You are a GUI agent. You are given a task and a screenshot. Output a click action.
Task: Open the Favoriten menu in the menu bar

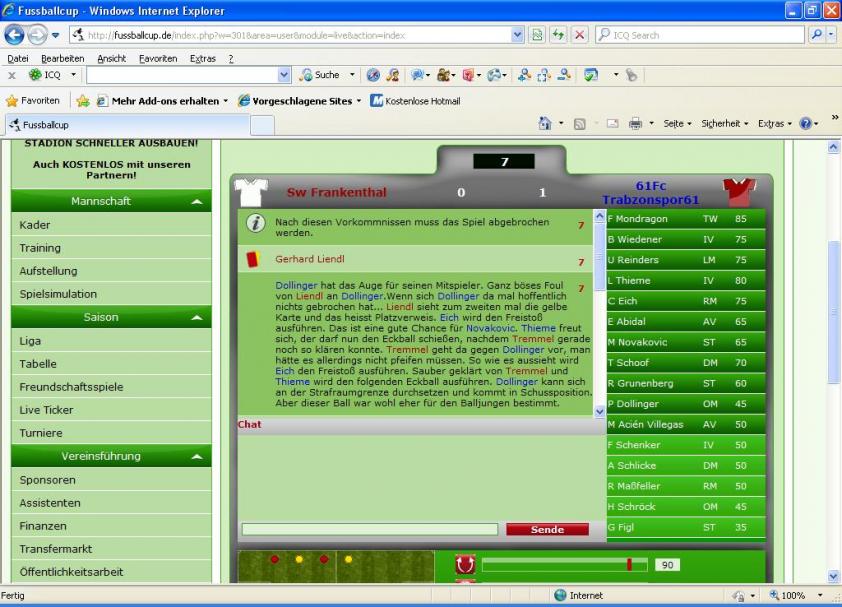coord(158,59)
